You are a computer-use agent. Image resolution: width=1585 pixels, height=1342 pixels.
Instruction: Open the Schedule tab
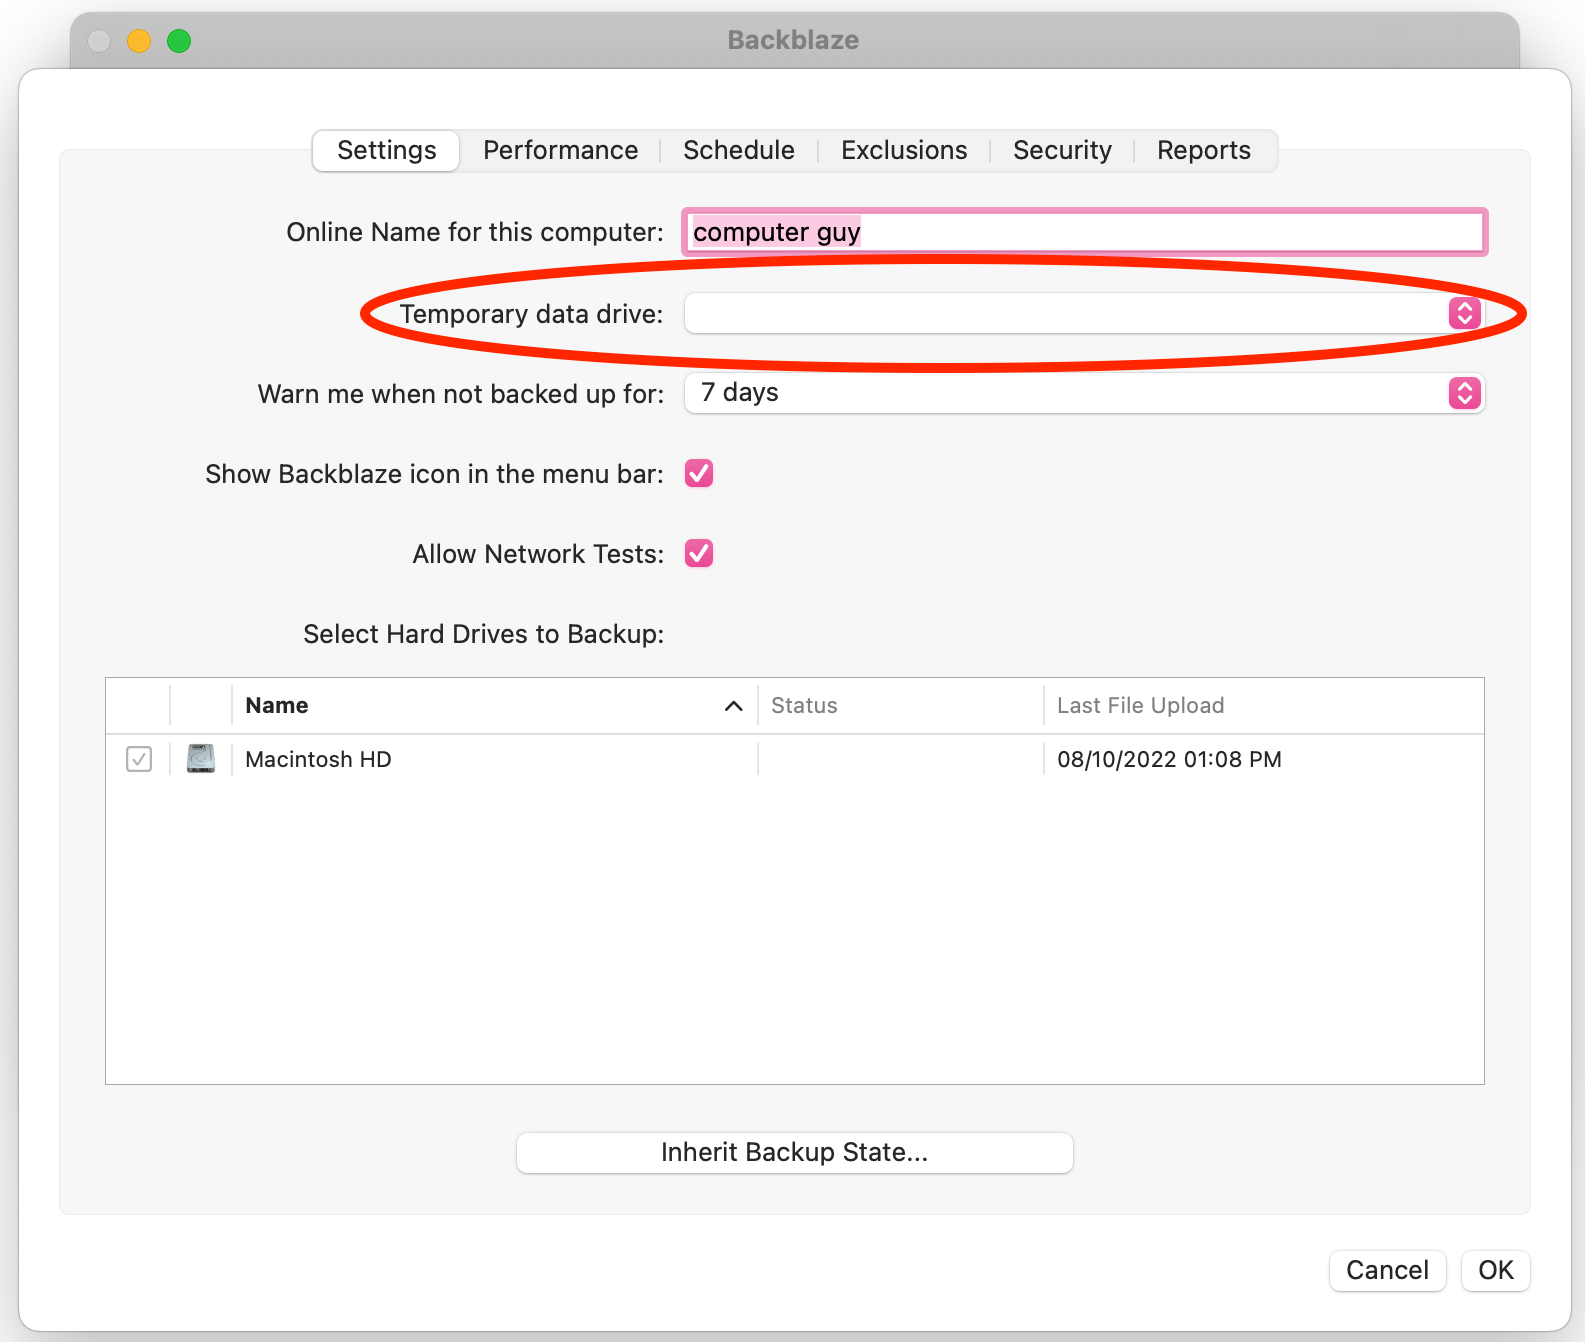point(739,151)
